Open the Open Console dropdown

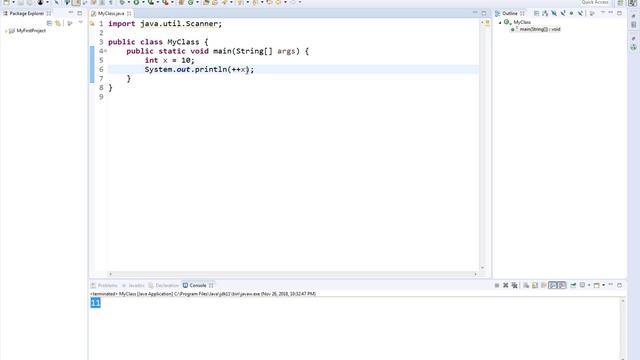tap(603, 285)
